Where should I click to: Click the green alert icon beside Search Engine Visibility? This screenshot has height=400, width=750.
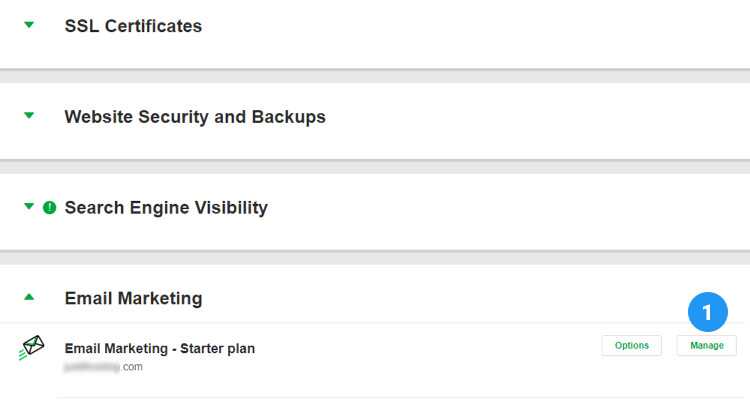[x=49, y=208]
